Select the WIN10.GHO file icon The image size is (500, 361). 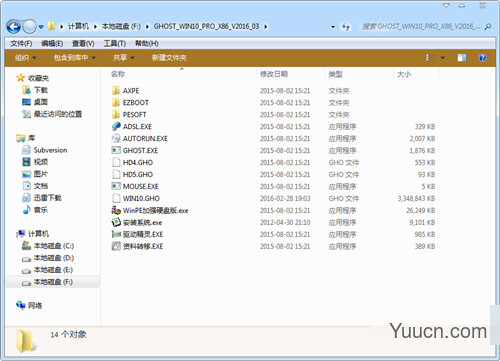[x=116, y=198]
